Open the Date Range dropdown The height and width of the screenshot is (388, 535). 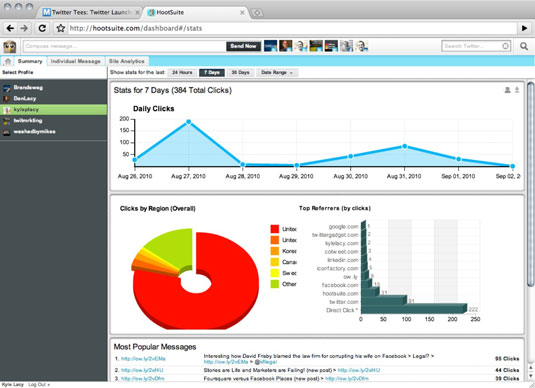pyautogui.click(x=277, y=73)
